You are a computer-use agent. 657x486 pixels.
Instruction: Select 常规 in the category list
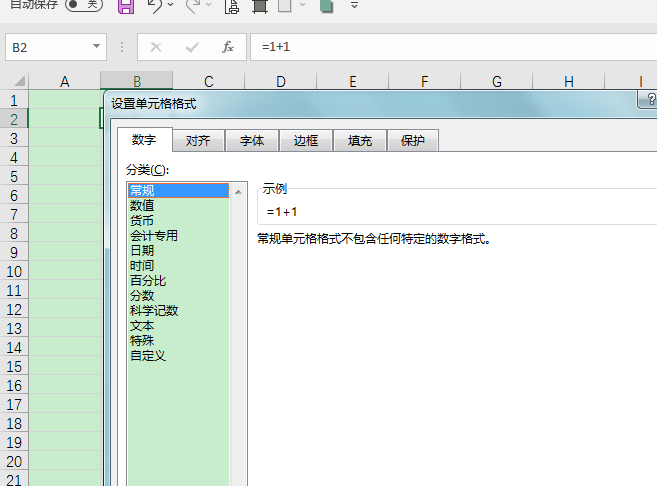[178, 191]
